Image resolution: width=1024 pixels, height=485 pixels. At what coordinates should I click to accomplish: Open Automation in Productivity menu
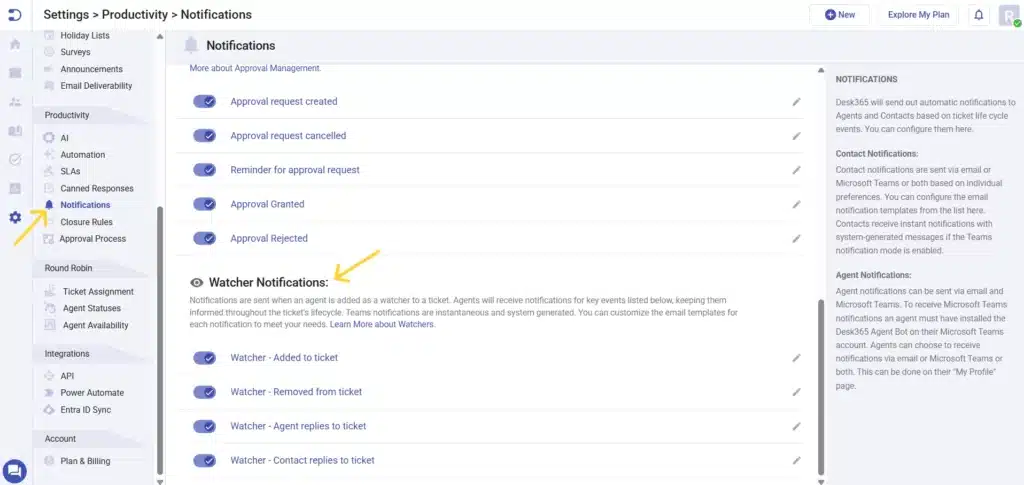[82, 155]
